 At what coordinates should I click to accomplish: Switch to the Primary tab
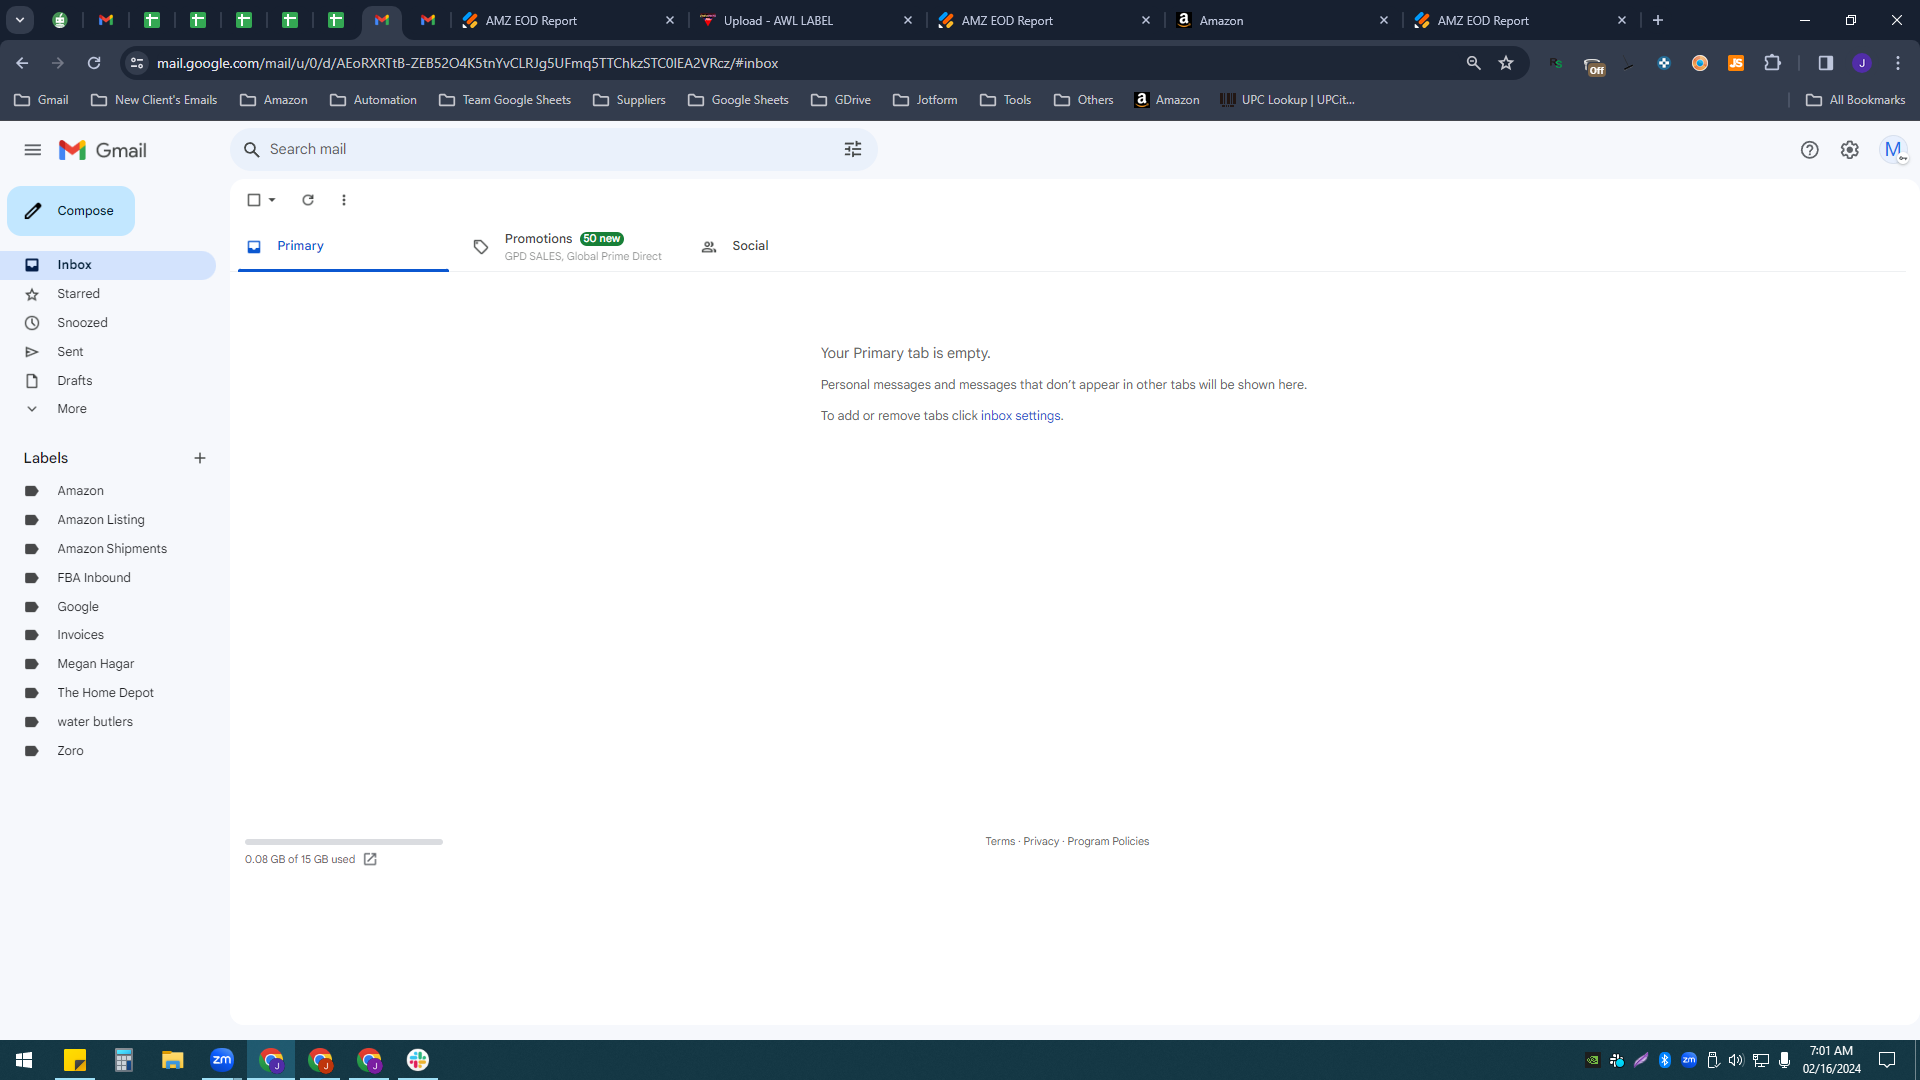point(343,246)
